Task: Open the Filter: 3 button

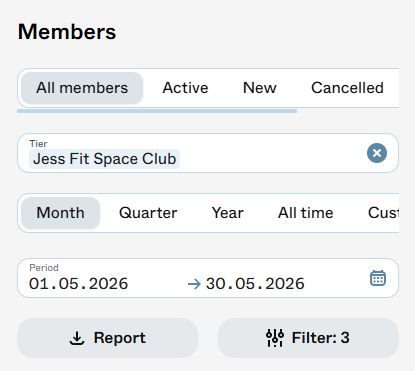Action: [308, 338]
